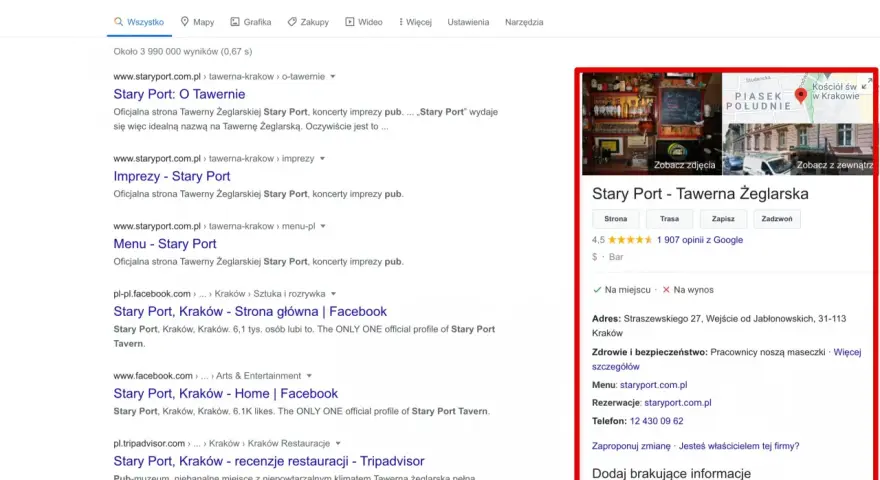The height and width of the screenshot is (480, 880).
Task: Click phone number 12 430 09 62
Action: coord(657,421)
